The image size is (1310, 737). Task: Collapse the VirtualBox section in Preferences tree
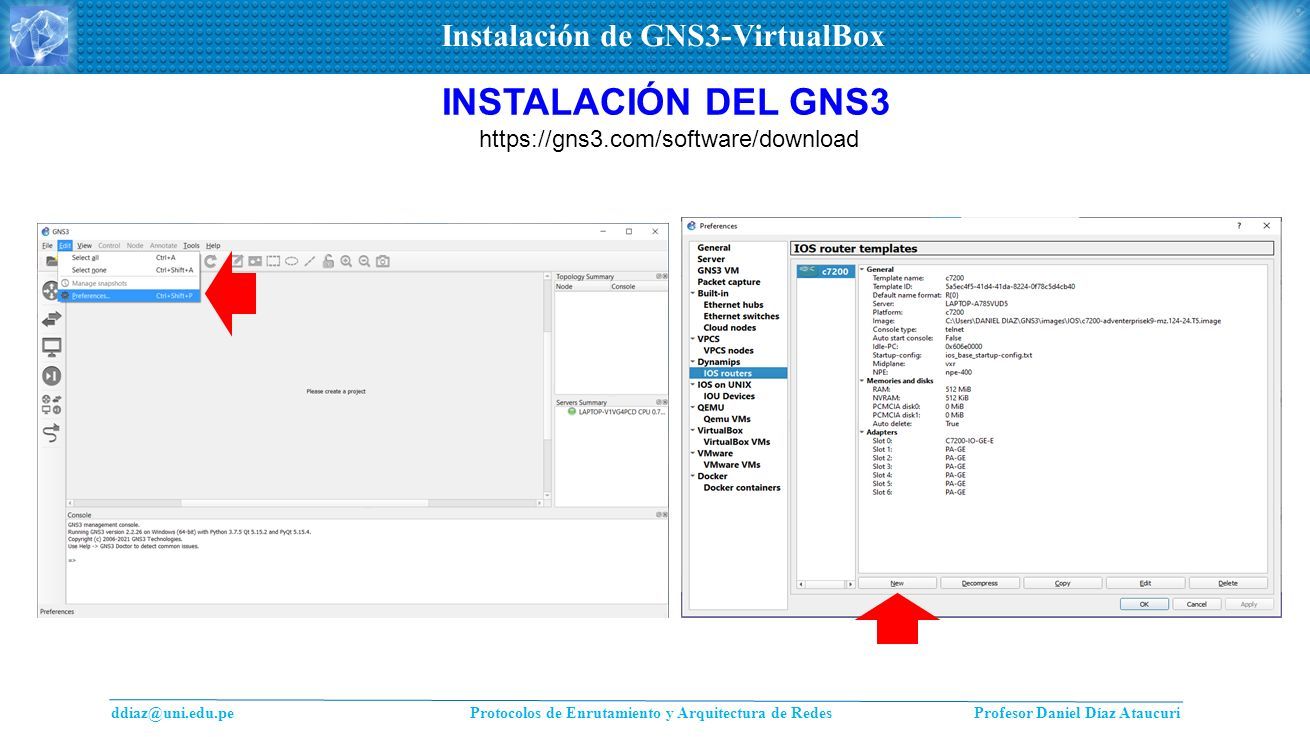[x=693, y=431]
